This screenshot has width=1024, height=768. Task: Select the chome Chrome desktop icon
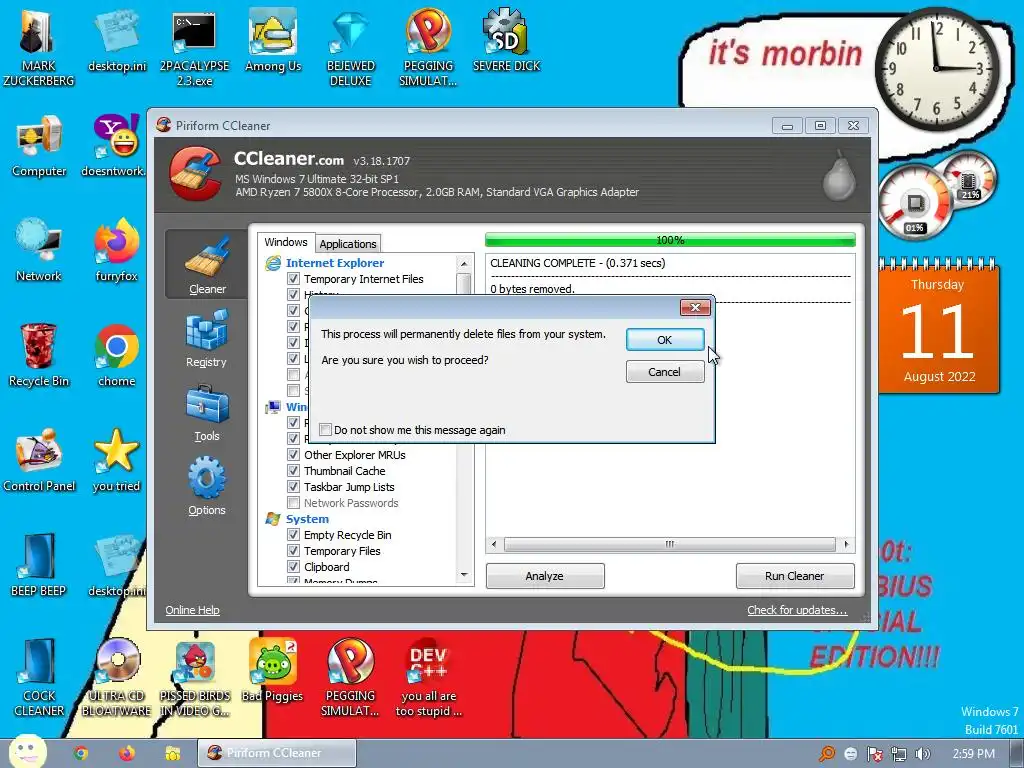click(117, 355)
